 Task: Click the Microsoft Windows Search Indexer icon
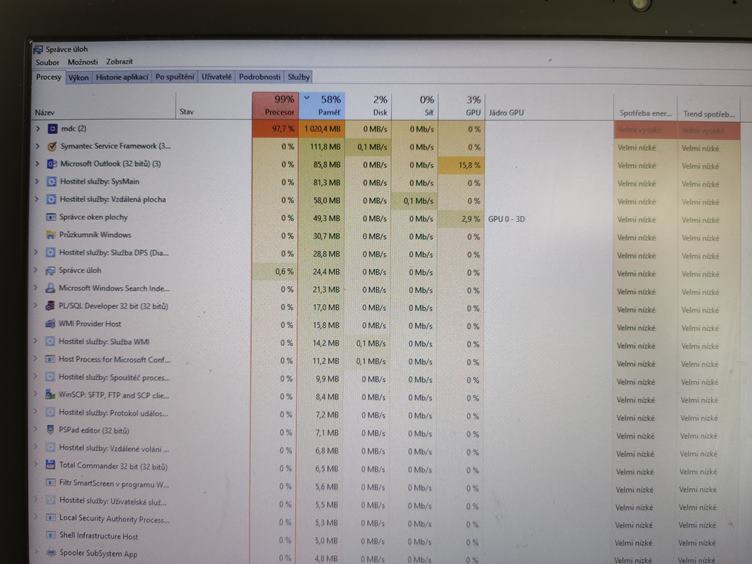[x=50, y=288]
